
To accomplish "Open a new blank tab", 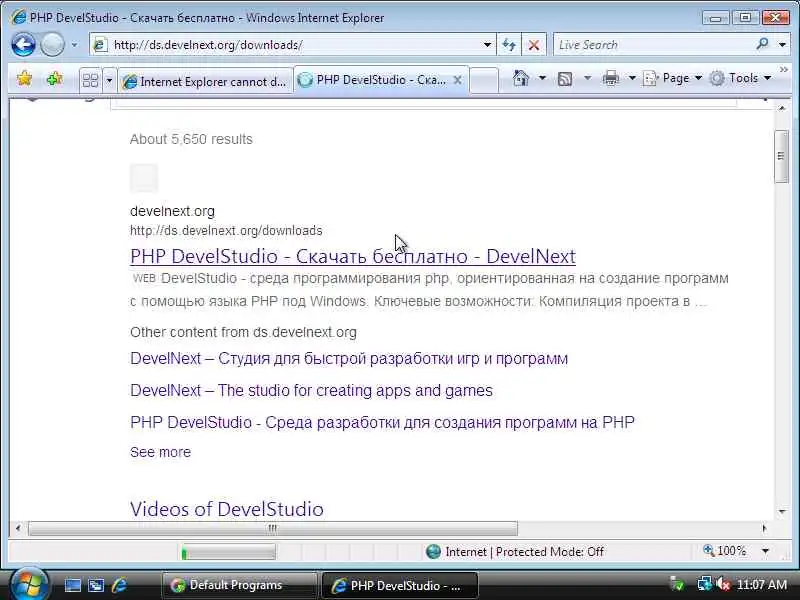I will [x=483, y=81].
